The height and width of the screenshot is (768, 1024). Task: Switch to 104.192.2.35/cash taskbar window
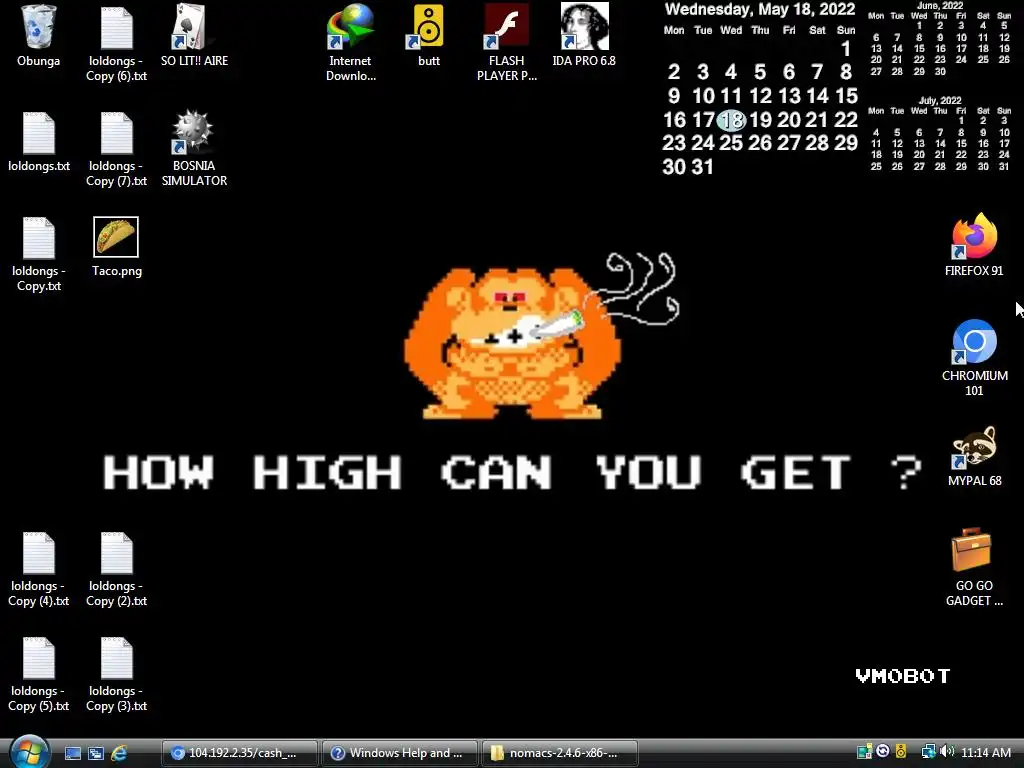tap(240, 753)
